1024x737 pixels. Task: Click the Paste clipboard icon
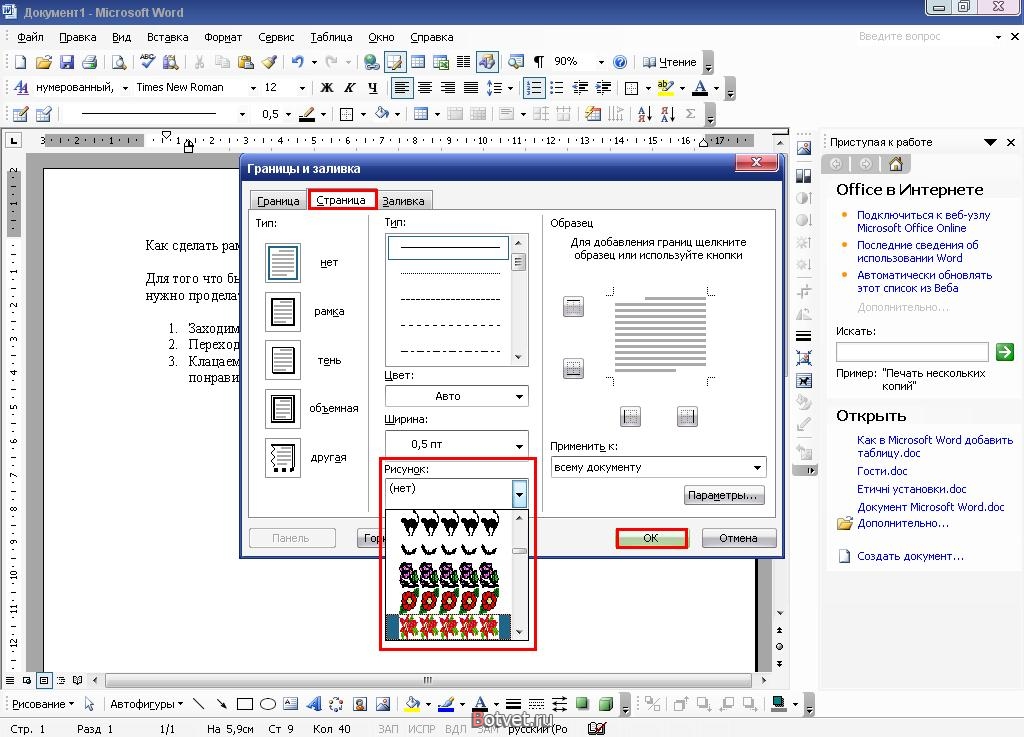click(x=246, y=62)
